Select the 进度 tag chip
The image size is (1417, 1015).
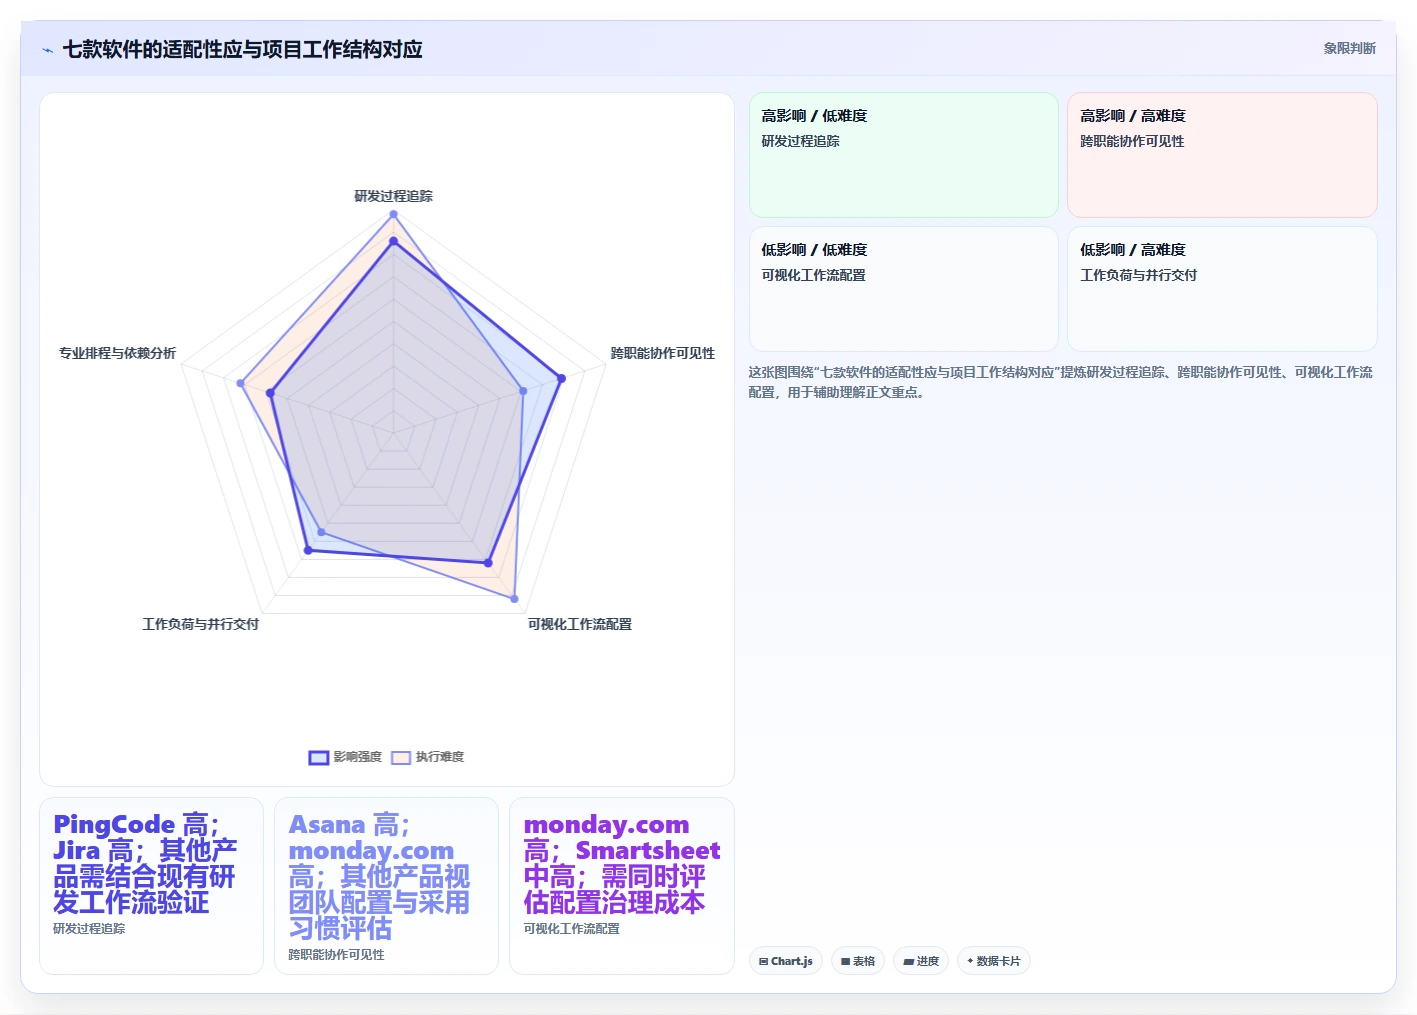pyautogui.click(x=921, y=961)
